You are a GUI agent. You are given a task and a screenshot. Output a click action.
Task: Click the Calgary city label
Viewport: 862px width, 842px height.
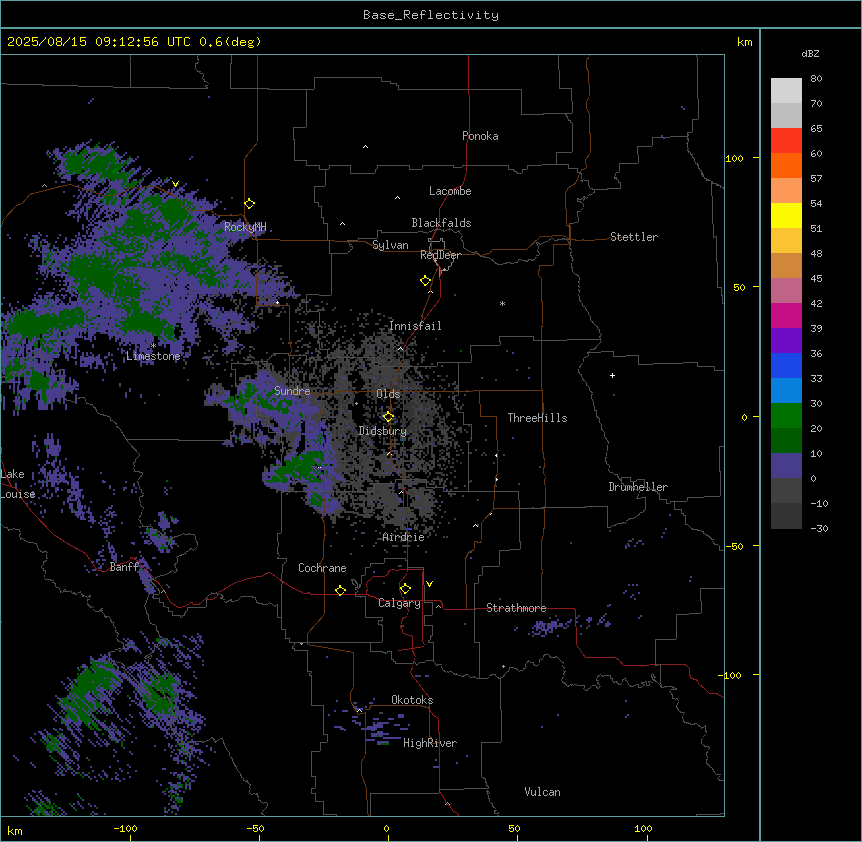pyautogui.click(x=400, y=603)
